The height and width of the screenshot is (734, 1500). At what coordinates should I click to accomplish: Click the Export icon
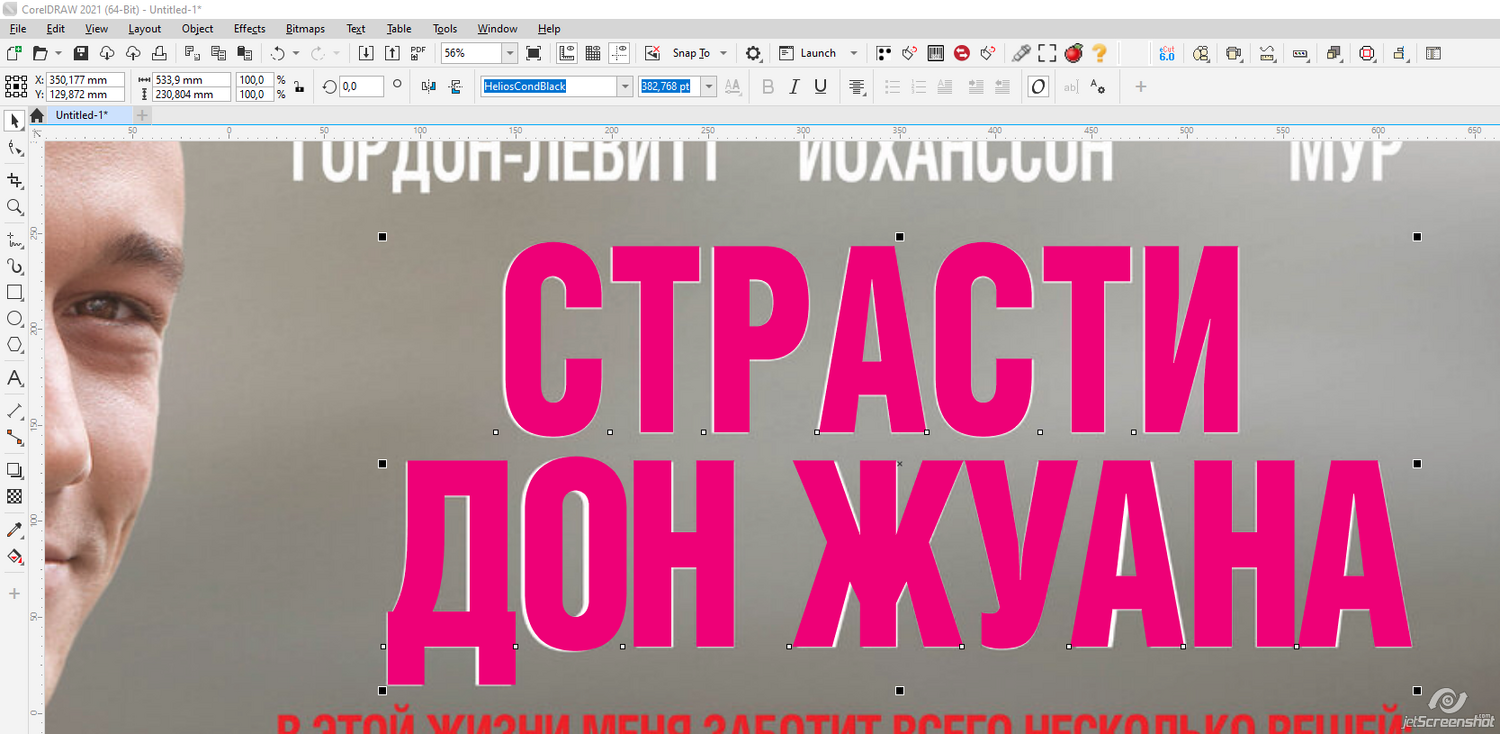pos(392,53)
